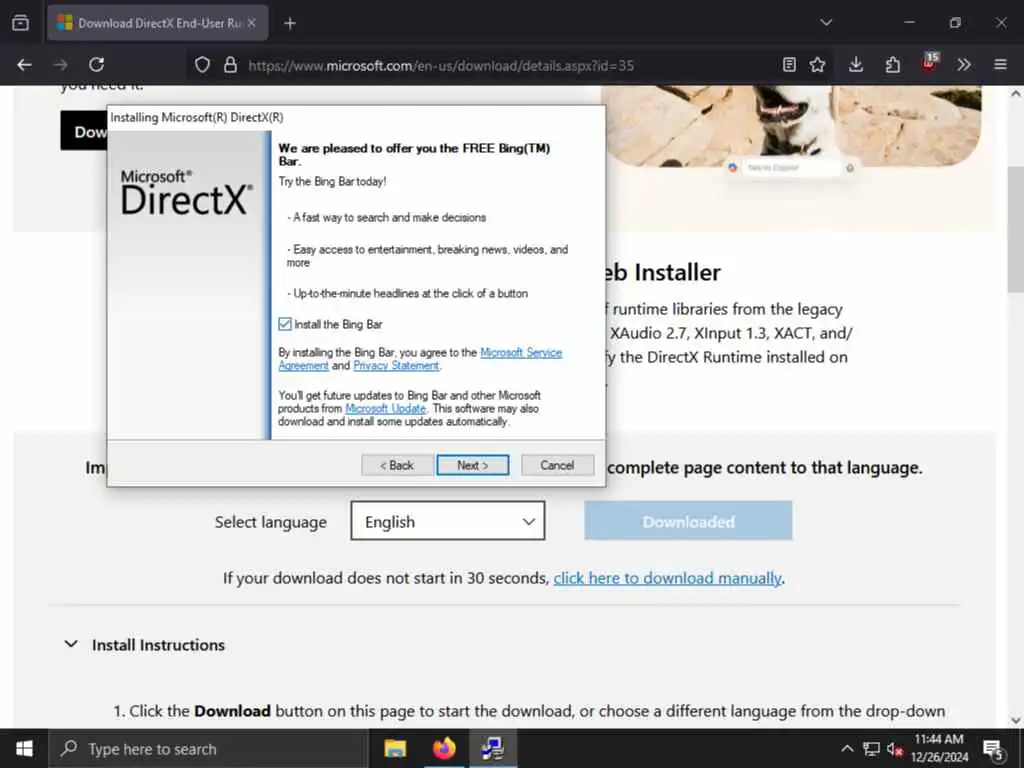Open the Microsoft Update link
This screenshot has width=1024, height=768.
pyautogui.click(x=385, y=409)
